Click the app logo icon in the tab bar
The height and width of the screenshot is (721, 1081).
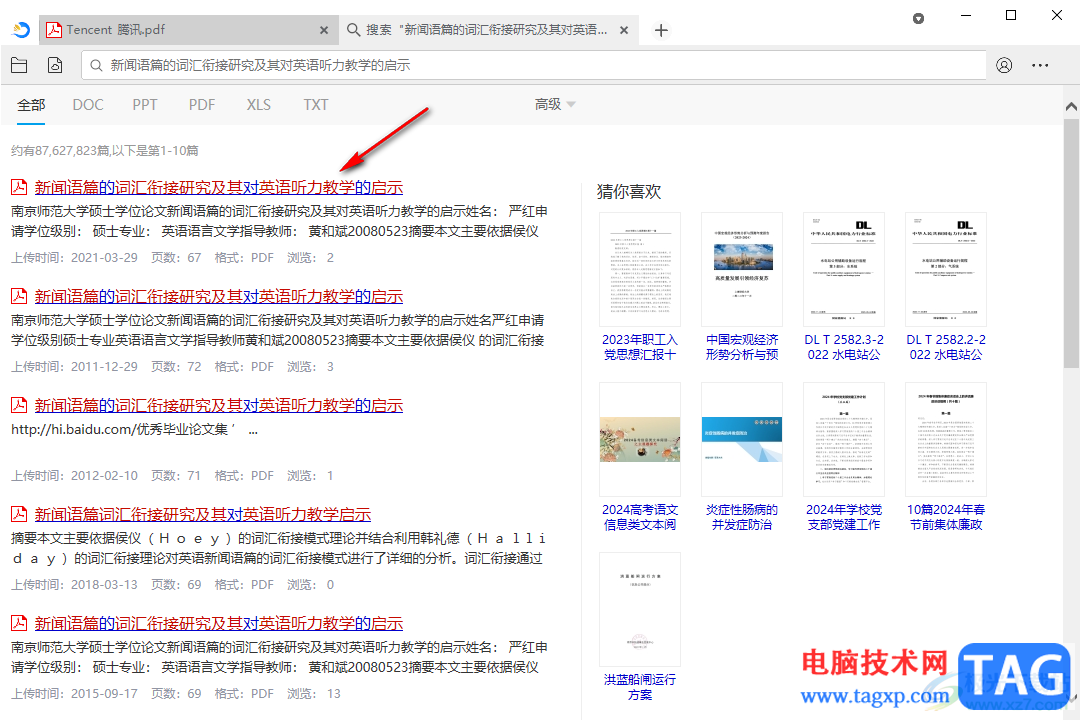point(21,30)
